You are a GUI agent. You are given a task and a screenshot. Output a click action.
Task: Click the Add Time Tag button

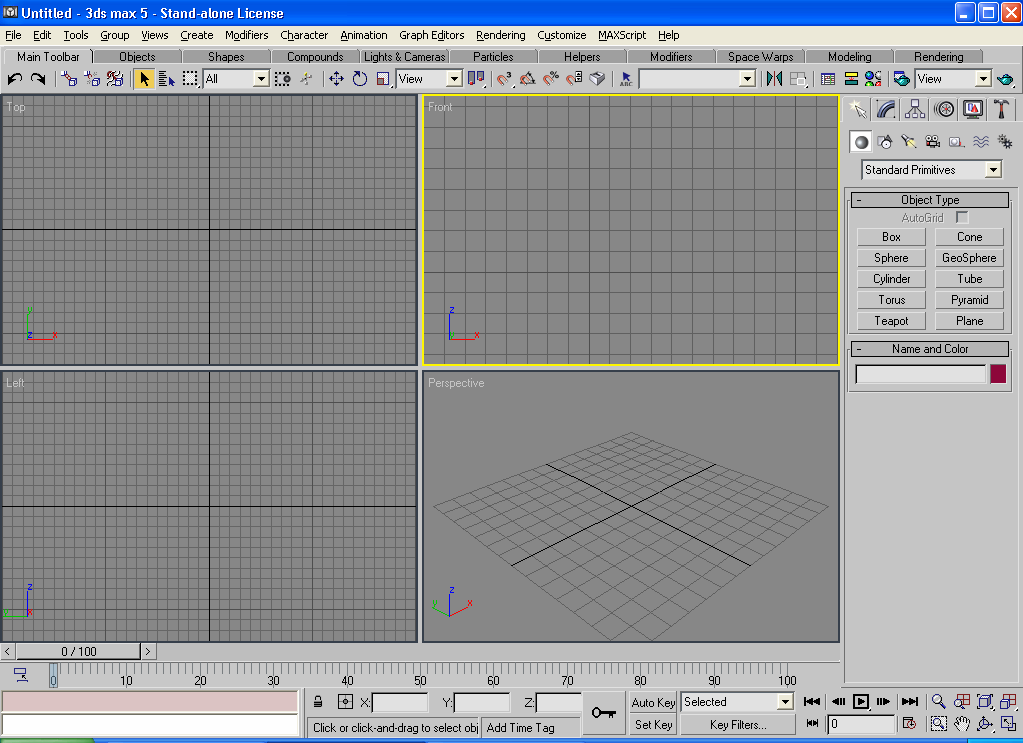pyautogui.click(x=530, y=727)
